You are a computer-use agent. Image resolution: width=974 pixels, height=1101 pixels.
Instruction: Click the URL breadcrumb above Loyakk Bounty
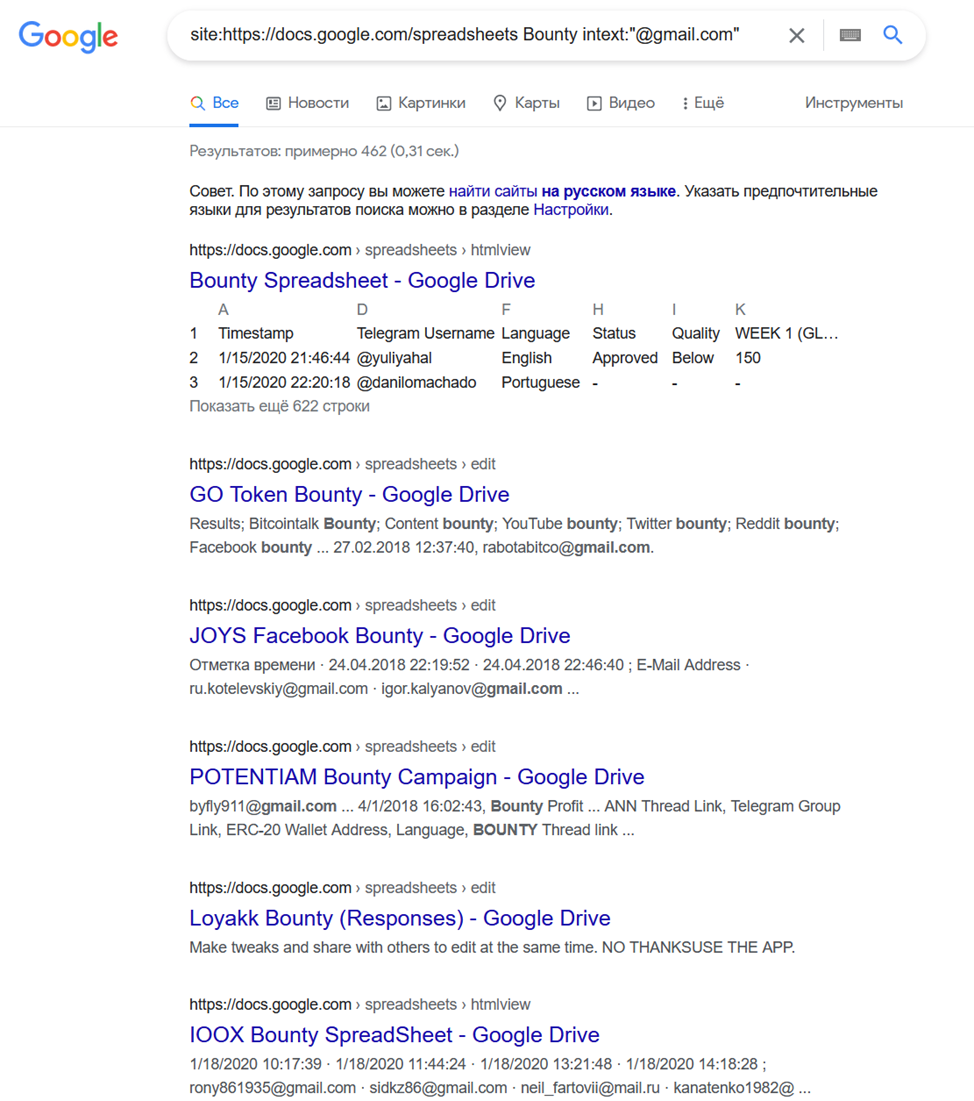click(343, 888)
